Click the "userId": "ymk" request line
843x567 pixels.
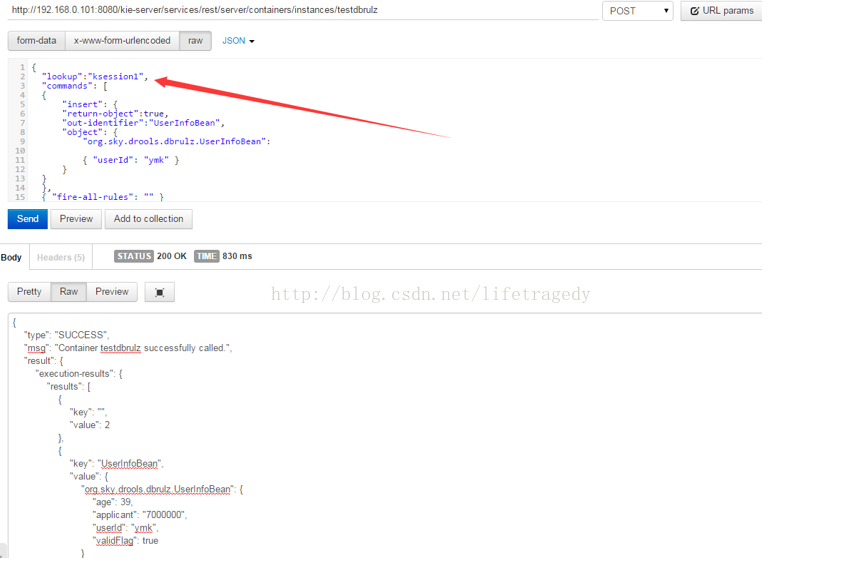coord(131,160)
